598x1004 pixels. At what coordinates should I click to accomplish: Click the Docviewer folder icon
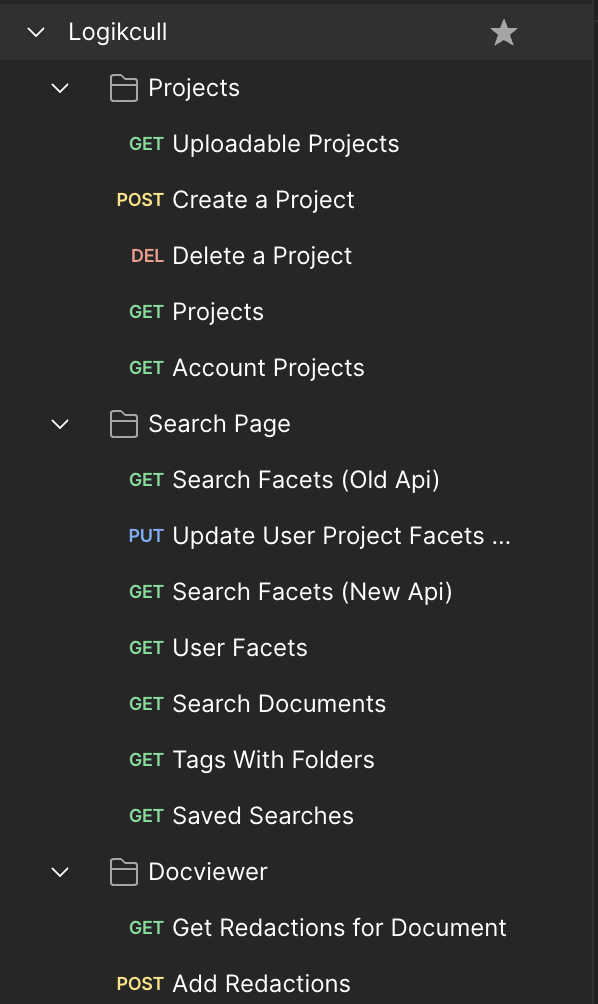click(x=124, y=872)
